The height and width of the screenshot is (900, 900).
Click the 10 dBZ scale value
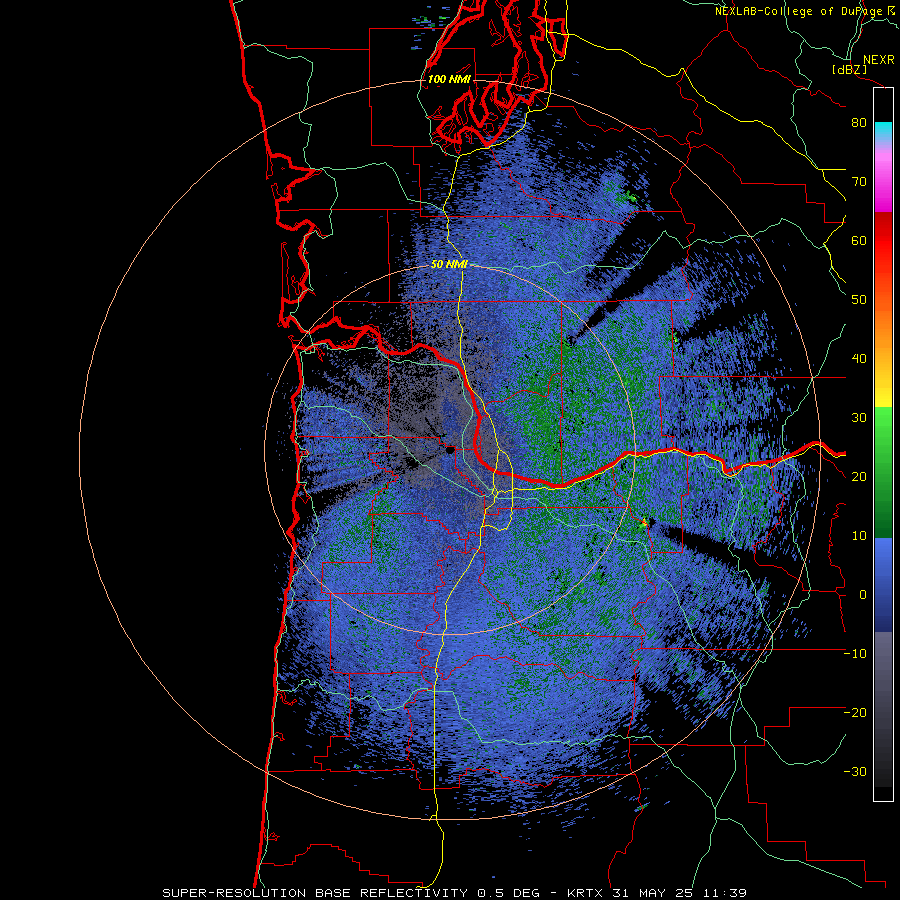(x=859, y=536)
